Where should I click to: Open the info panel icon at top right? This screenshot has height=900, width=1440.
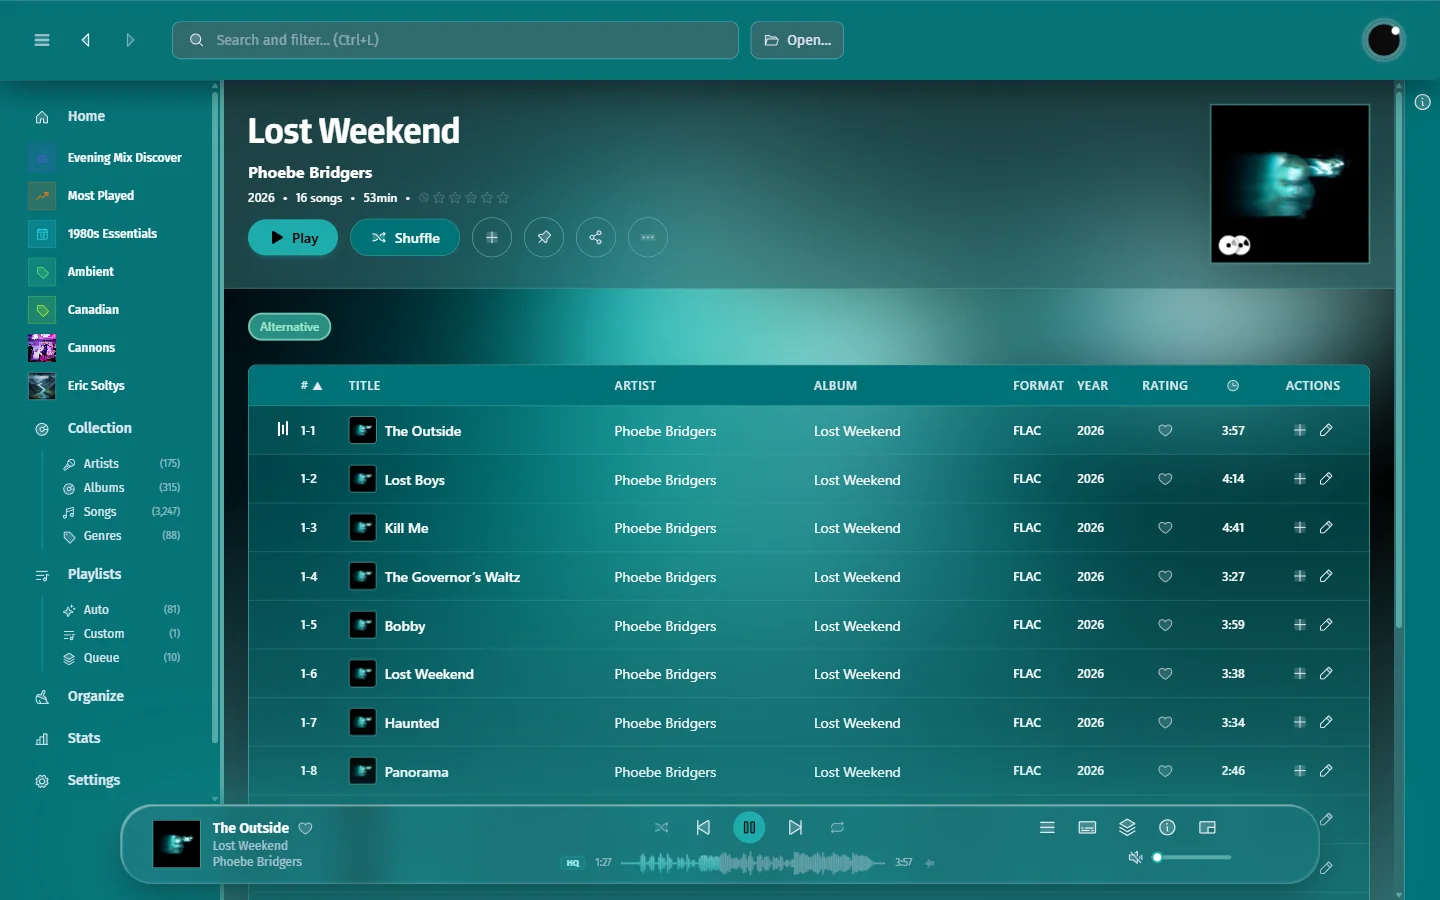click(1423, 102)
